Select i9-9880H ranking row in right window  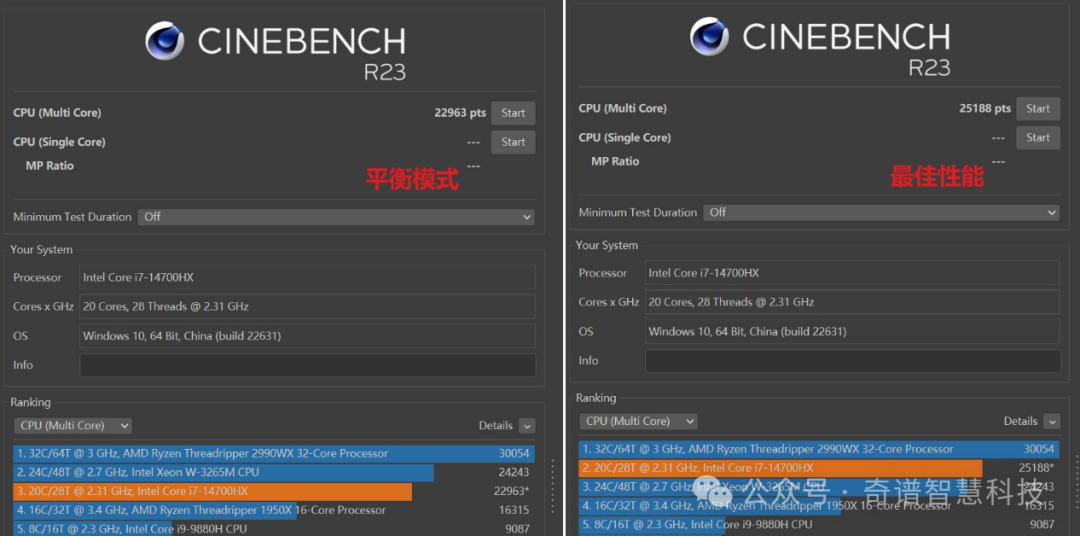[819, 524]
